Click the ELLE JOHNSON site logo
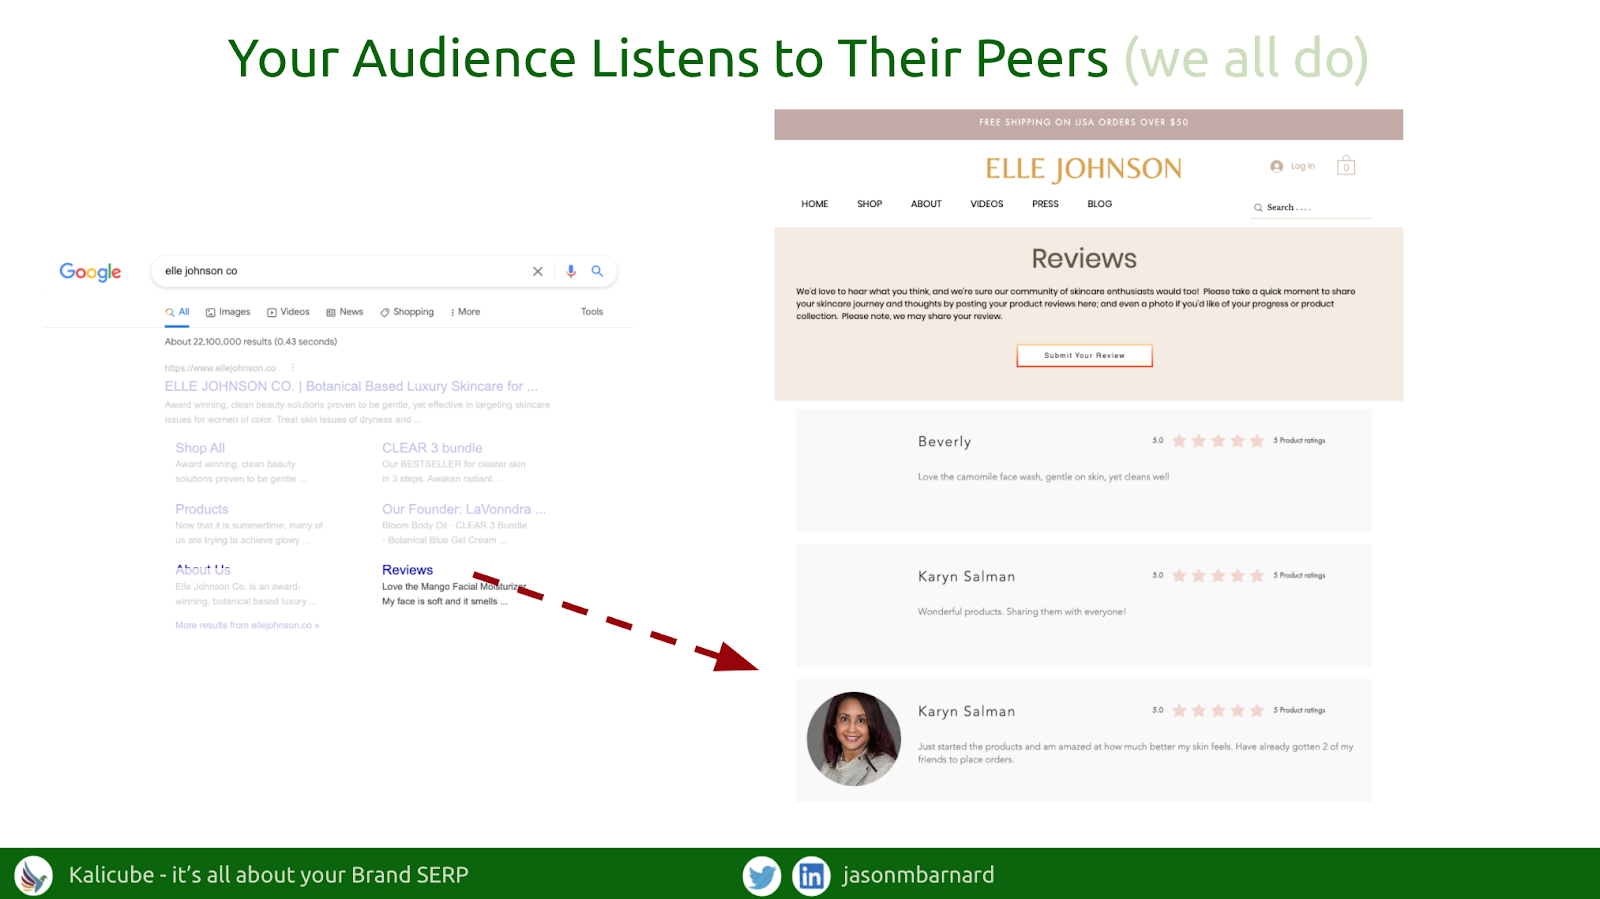Image resolution: width=1600 pixels, height=899 pixels. tap(1083, 169)
